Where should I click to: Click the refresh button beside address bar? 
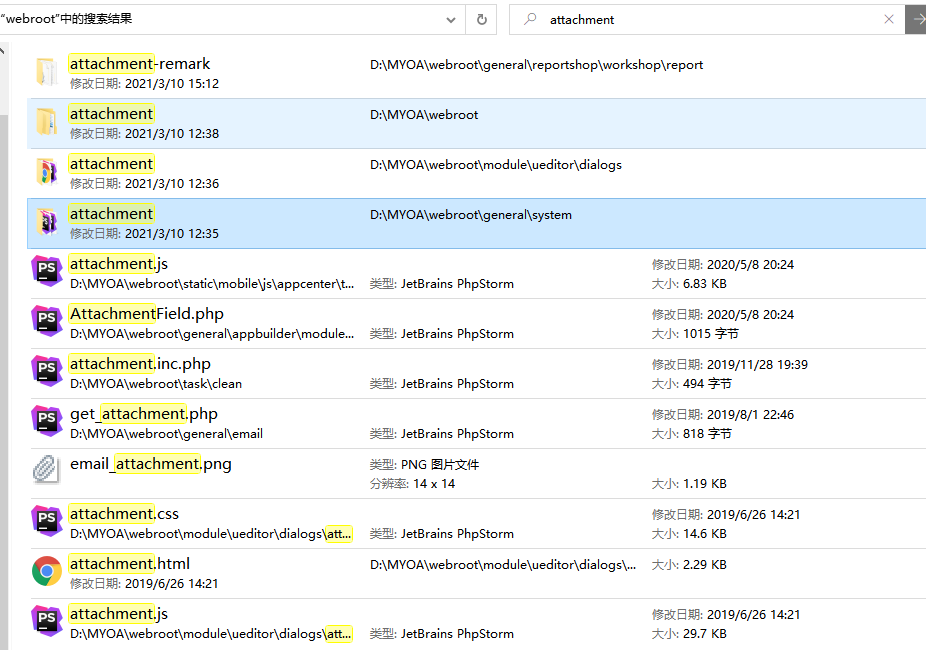pos(482,19)
